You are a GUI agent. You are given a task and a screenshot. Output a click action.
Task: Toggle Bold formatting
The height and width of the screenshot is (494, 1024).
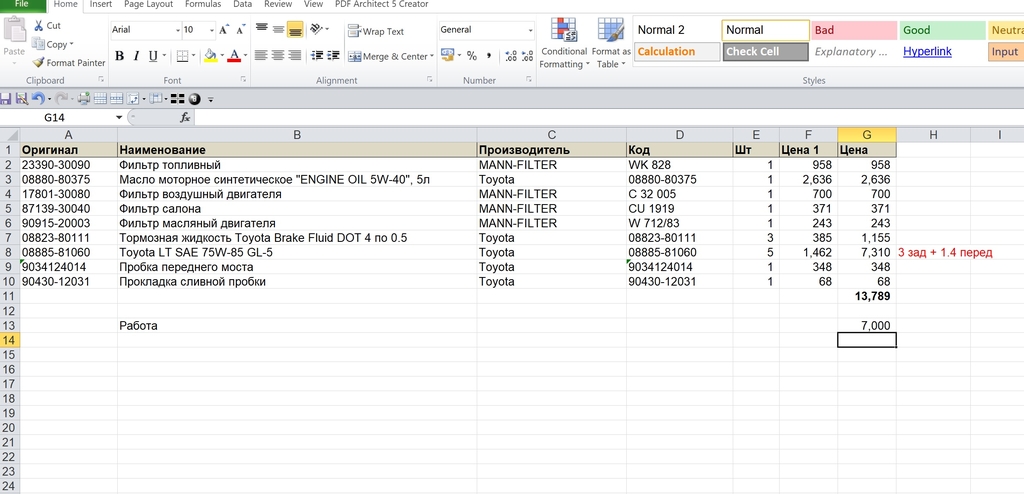coord(120,56)
